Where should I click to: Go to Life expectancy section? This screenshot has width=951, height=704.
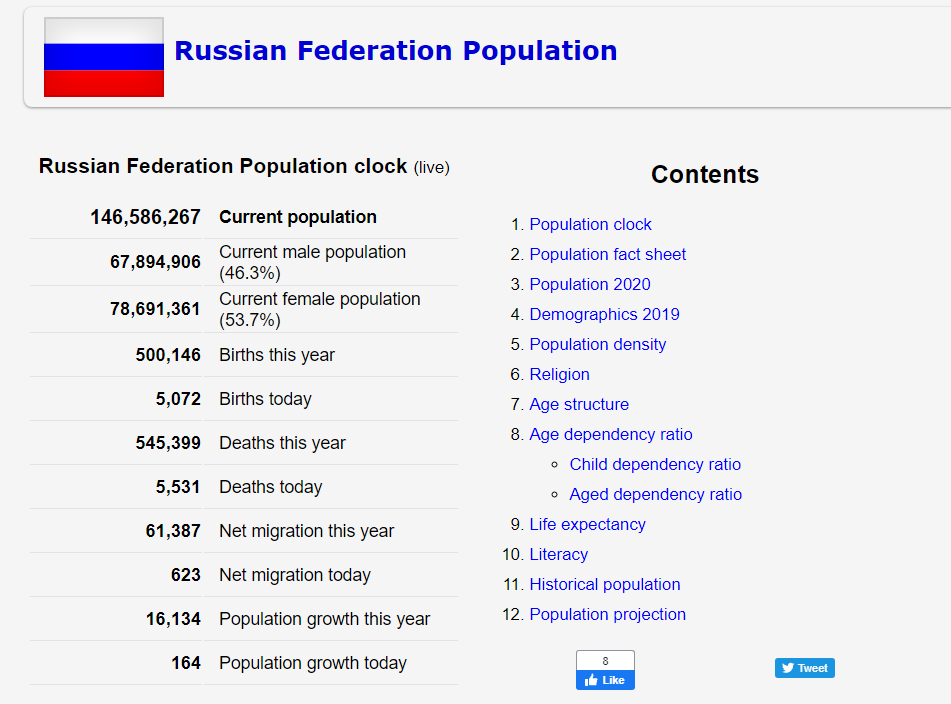[x=587, y=525]
